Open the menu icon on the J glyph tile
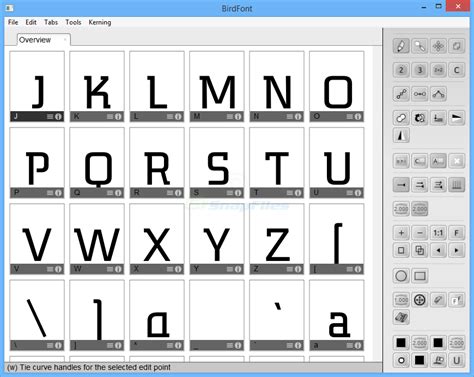The image size is (474, 377). click(50, 117)
